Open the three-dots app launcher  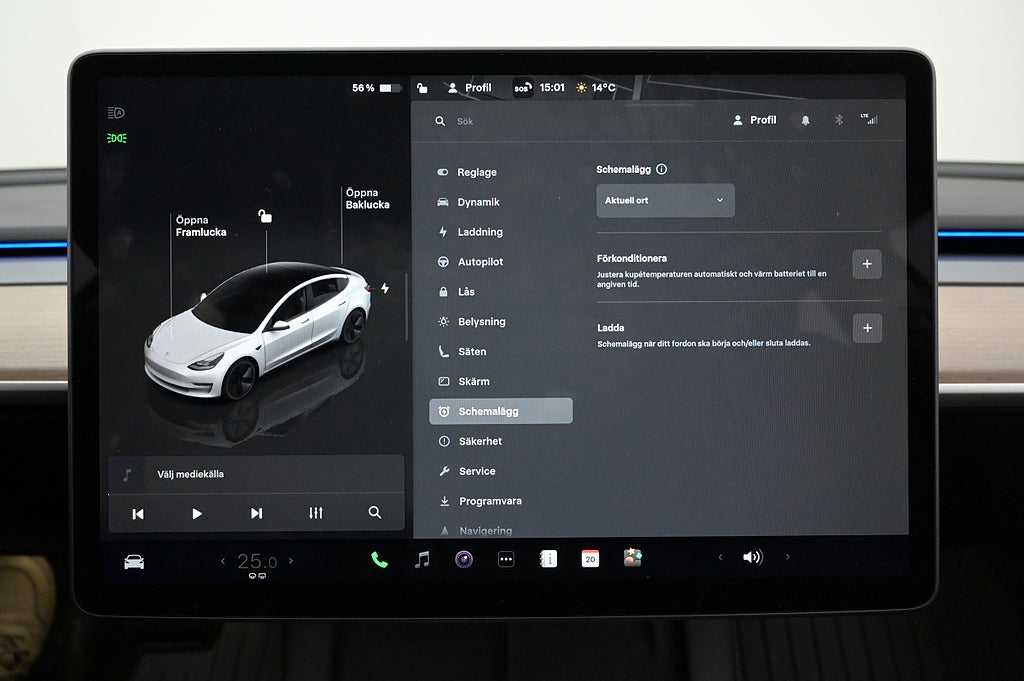(506, 559)
